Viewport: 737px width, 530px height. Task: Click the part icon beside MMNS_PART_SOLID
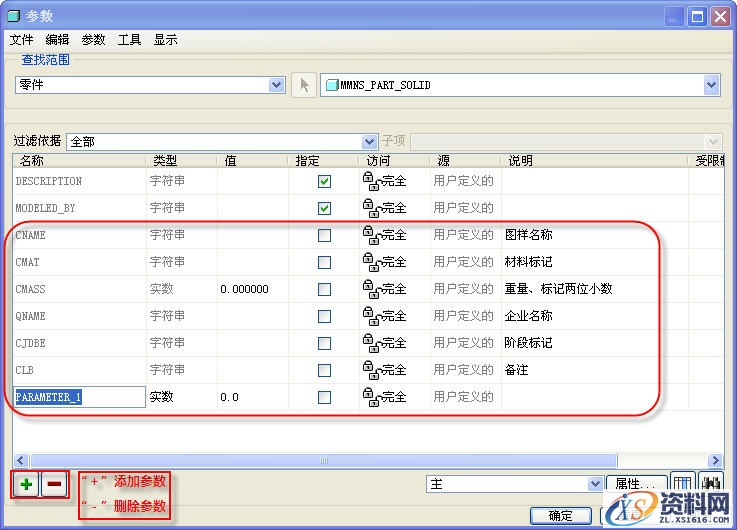[332, 85]
